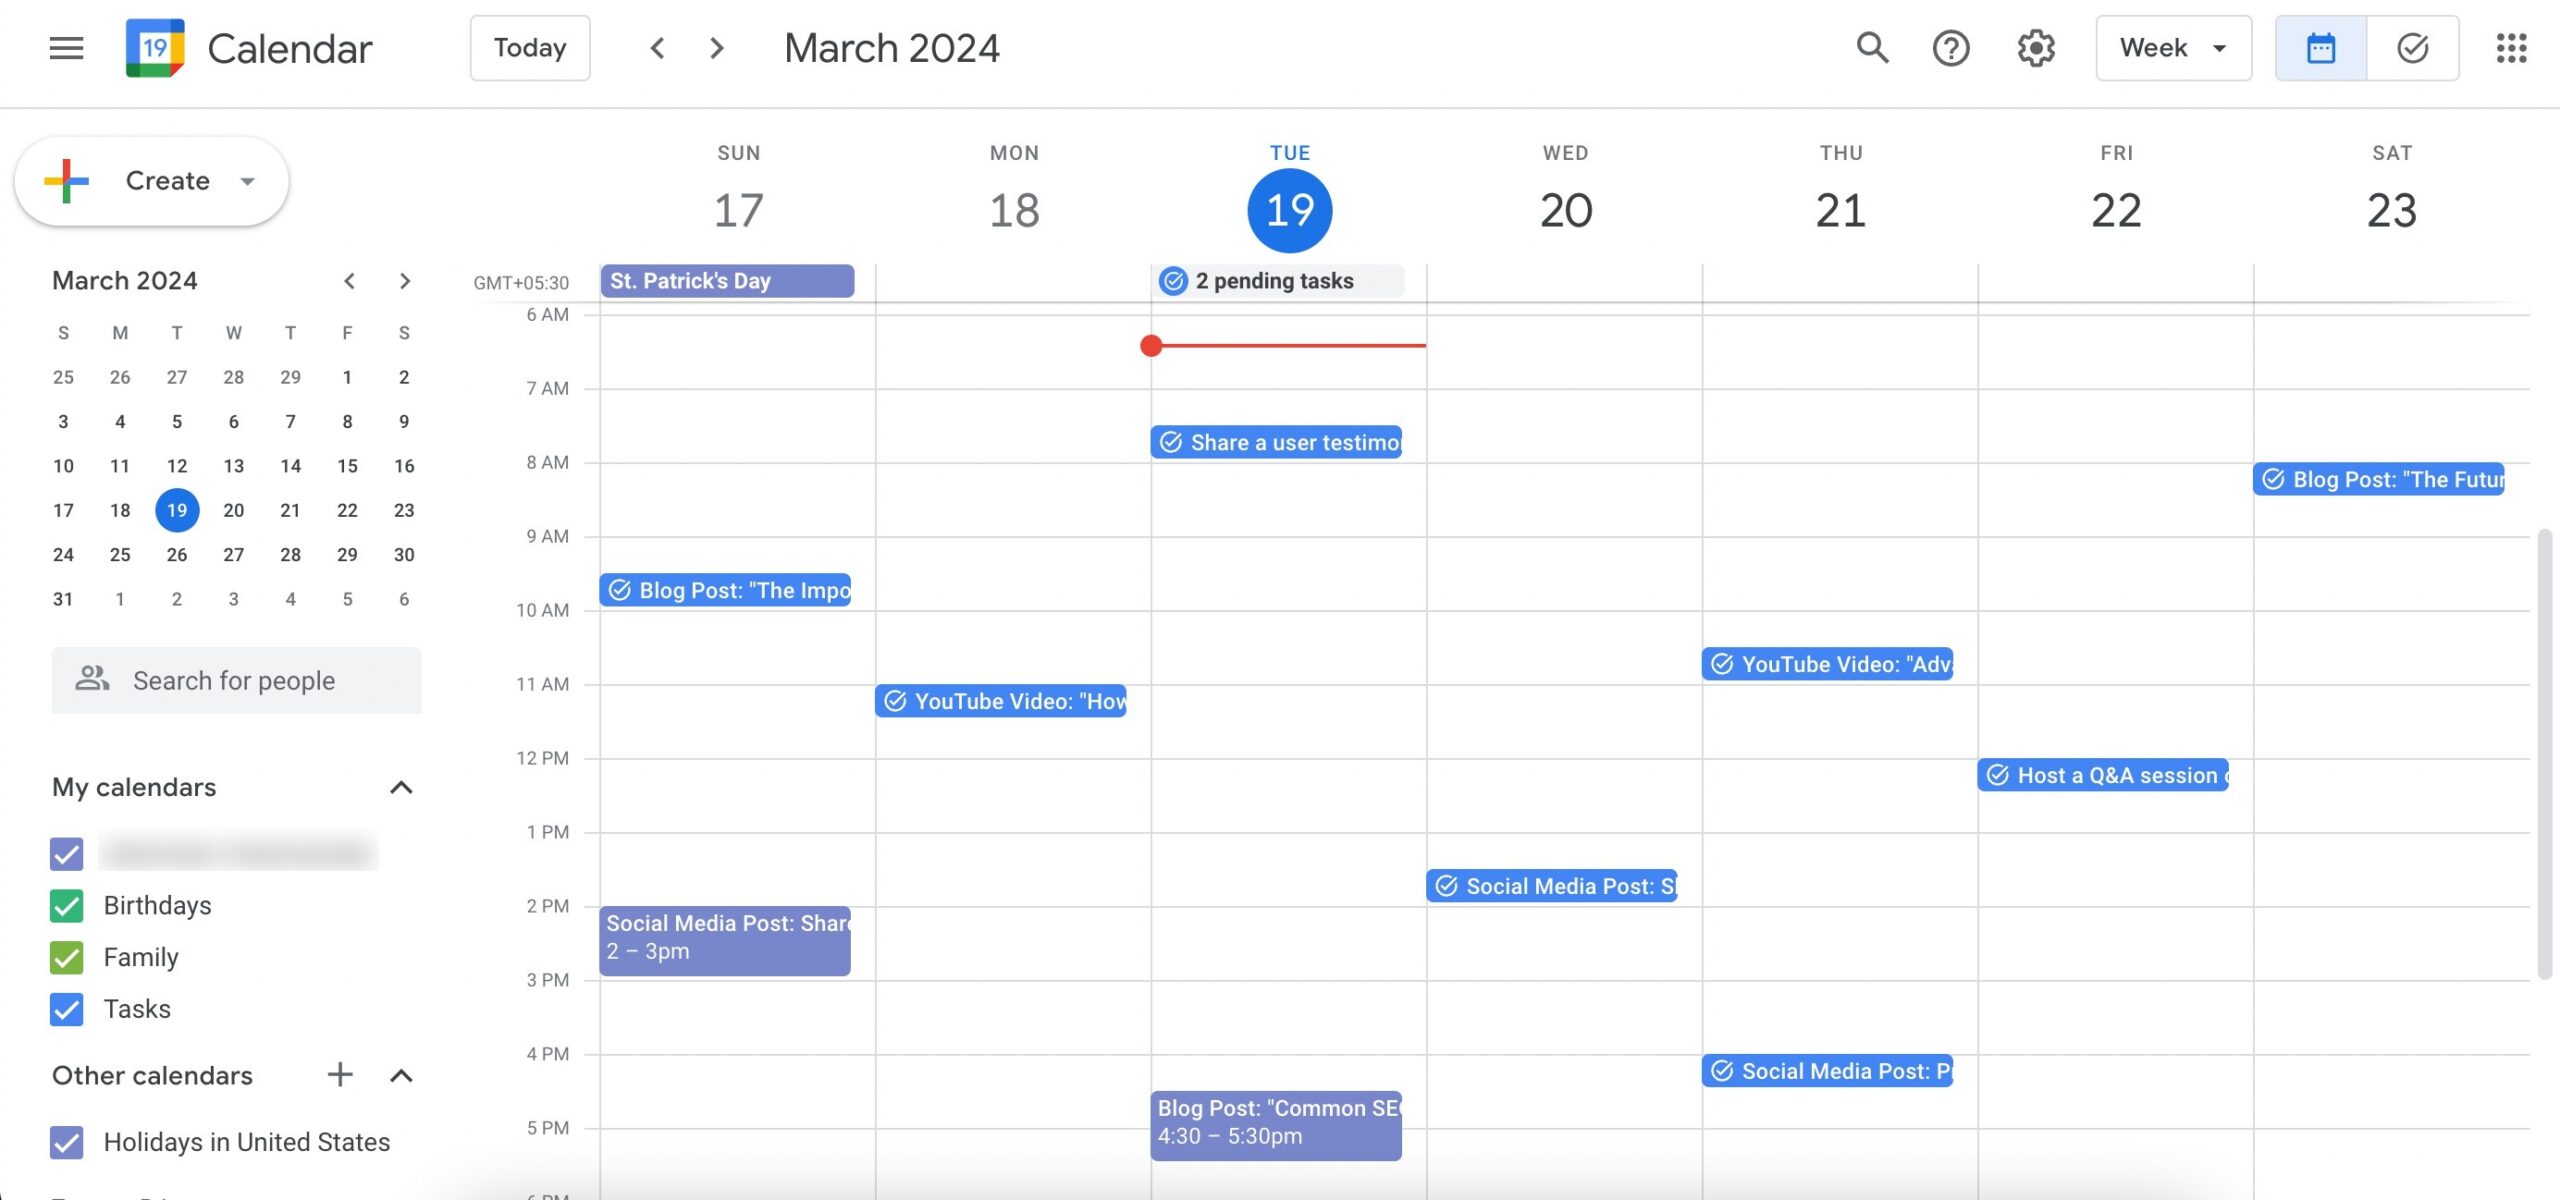Select March 19 on mini calendar
The image size is (2560, 1200).
coord(176,509)
